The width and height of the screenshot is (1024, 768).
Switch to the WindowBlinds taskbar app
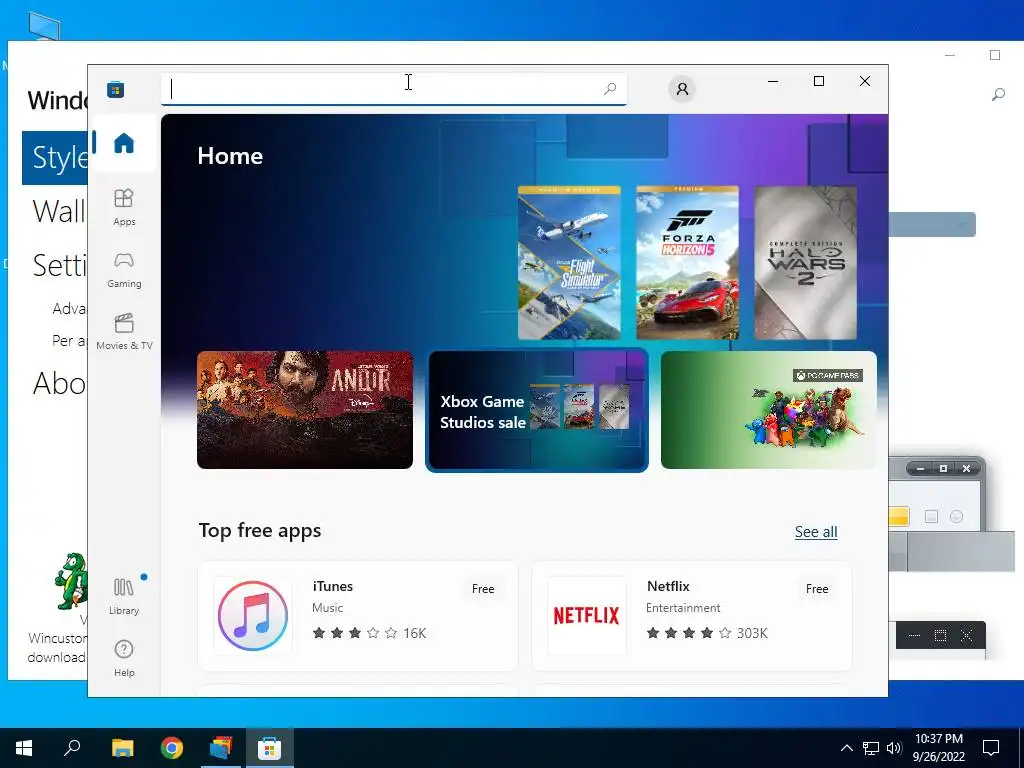(221, 748)
